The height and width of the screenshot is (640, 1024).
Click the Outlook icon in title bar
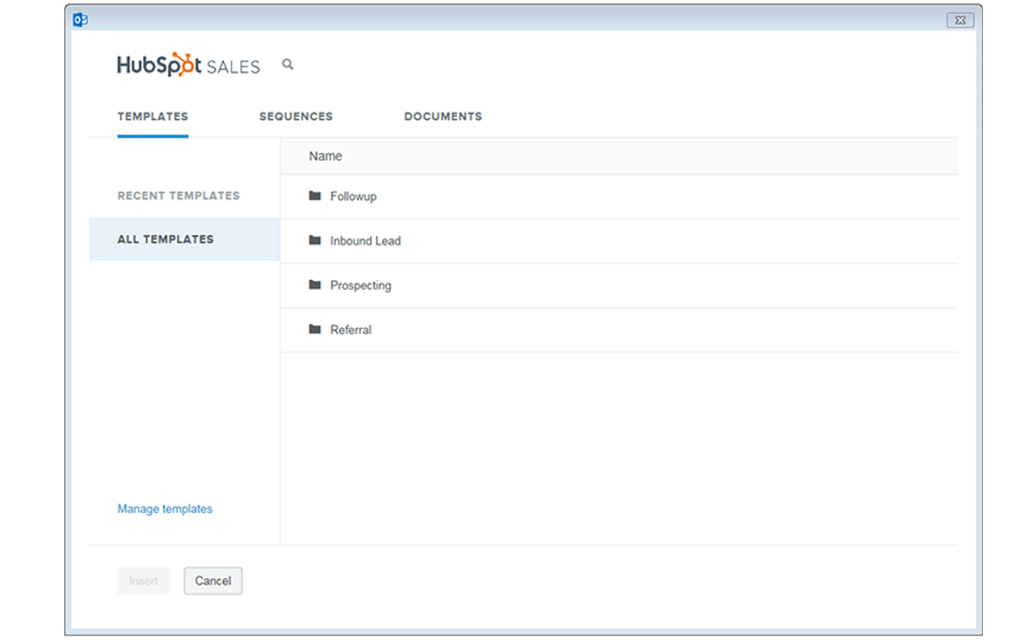click(80, 19)
